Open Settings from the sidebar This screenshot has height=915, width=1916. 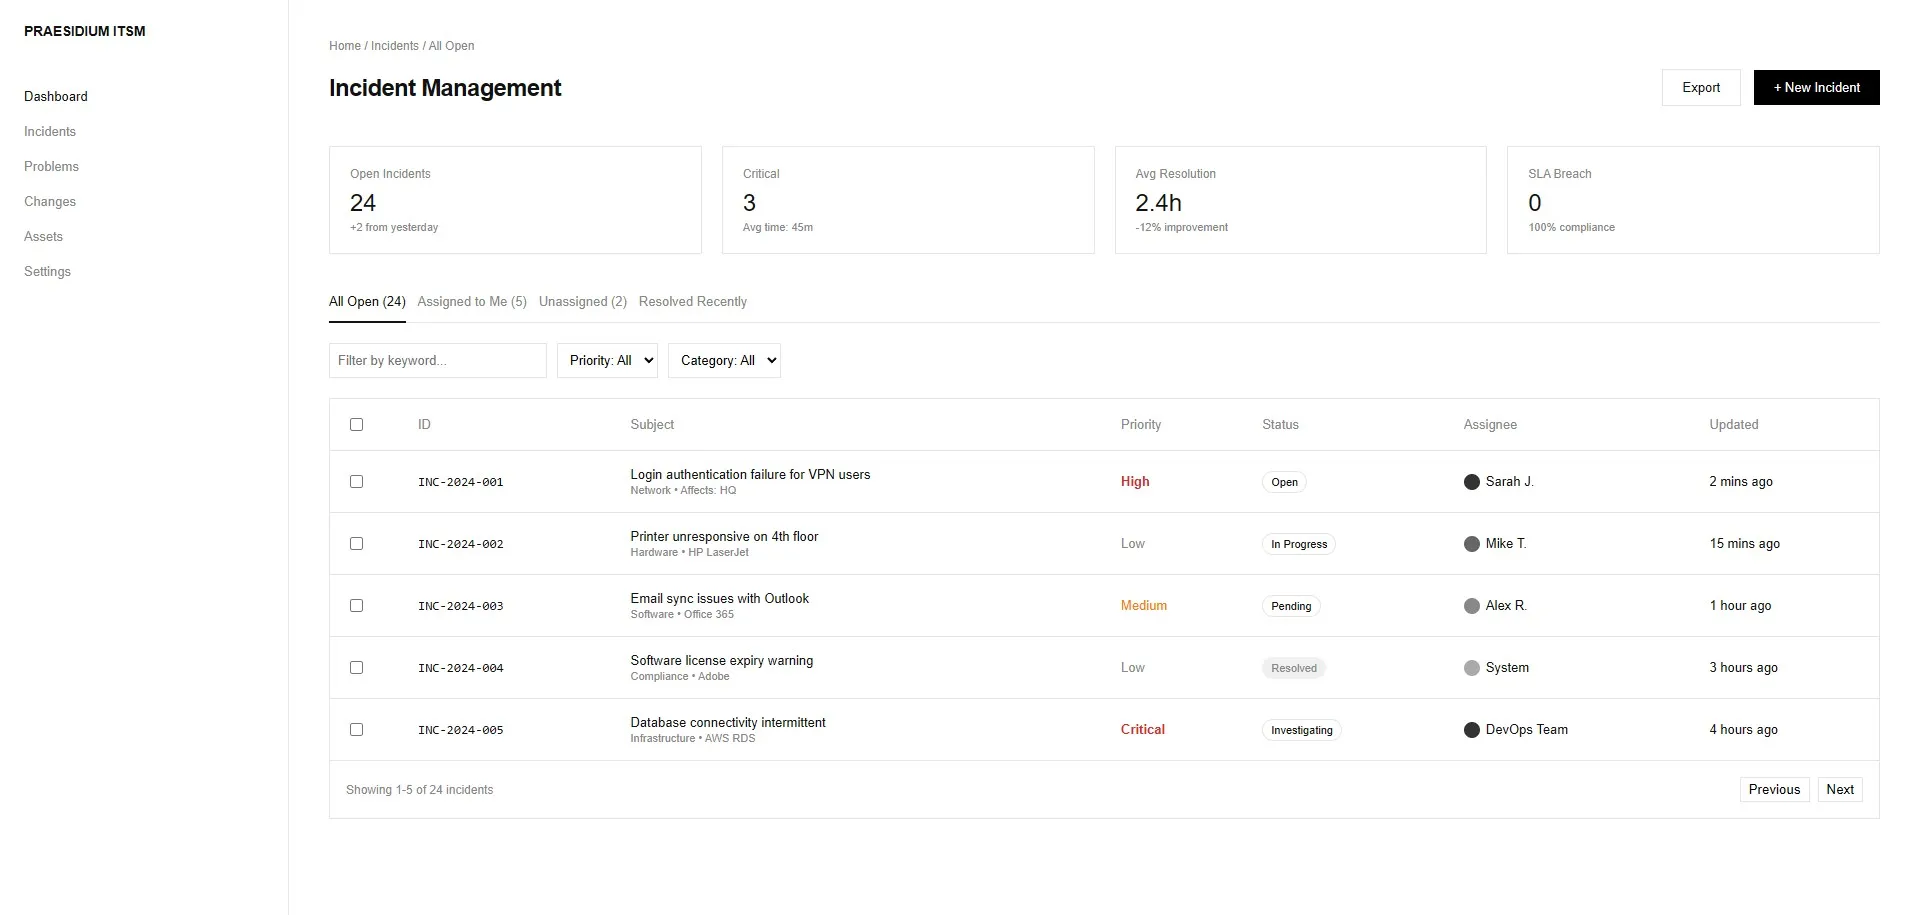(x=47, y=271)
